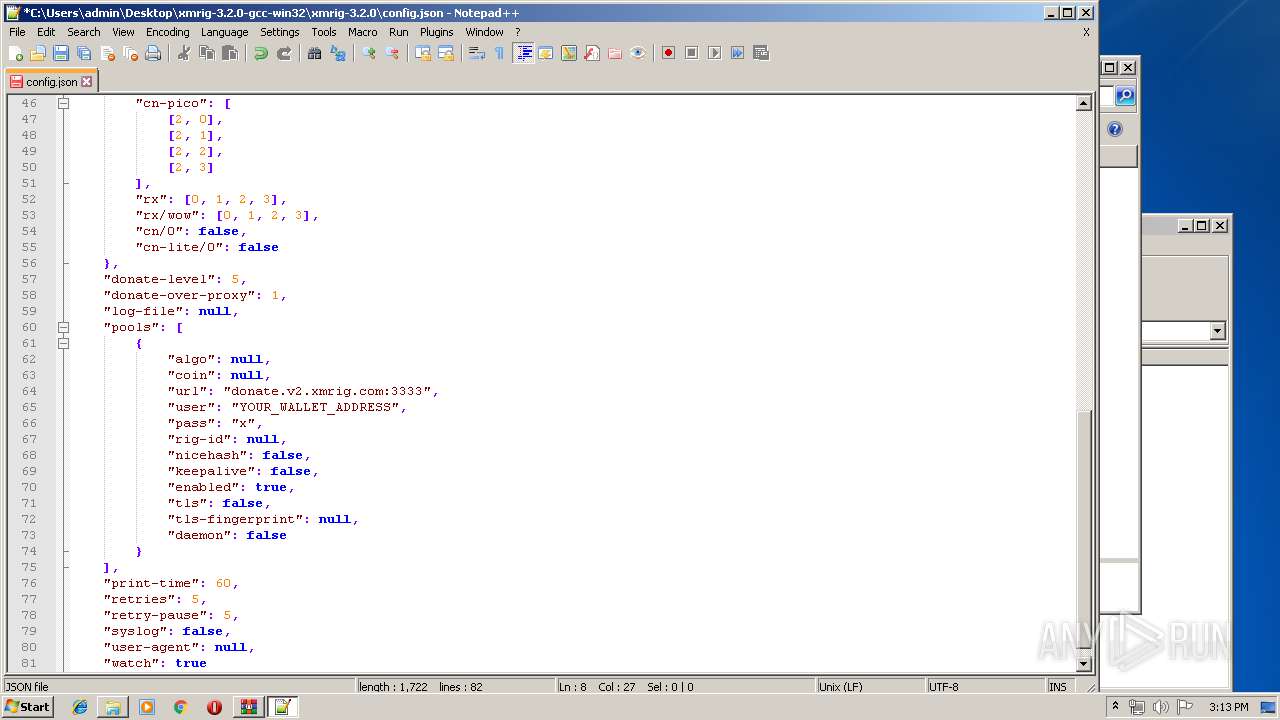Collapse the fold at line 61

[64, 343]
